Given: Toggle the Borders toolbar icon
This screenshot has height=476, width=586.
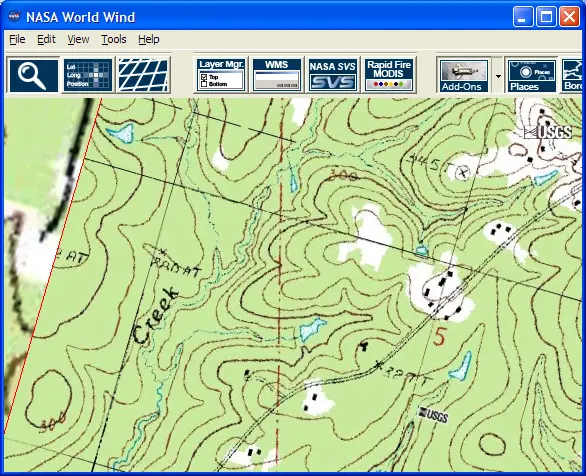Looking at the screenshot, I should (572, 75).
